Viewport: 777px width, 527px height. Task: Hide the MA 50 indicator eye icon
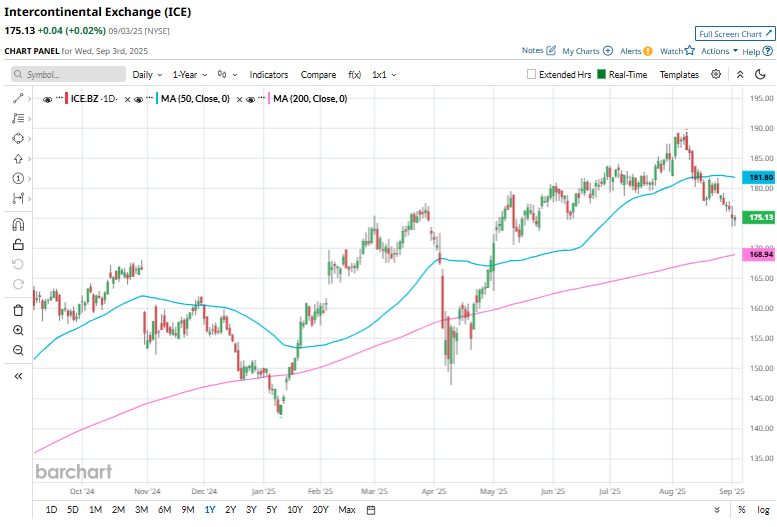(139, 99)
